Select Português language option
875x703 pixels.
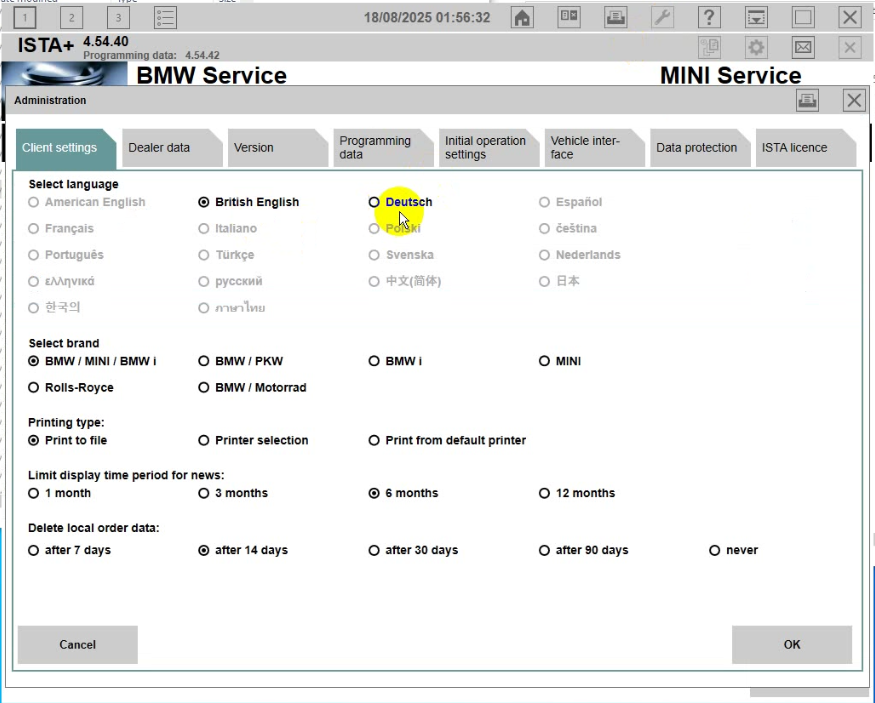pyautogui.click(x=66, y=254)
